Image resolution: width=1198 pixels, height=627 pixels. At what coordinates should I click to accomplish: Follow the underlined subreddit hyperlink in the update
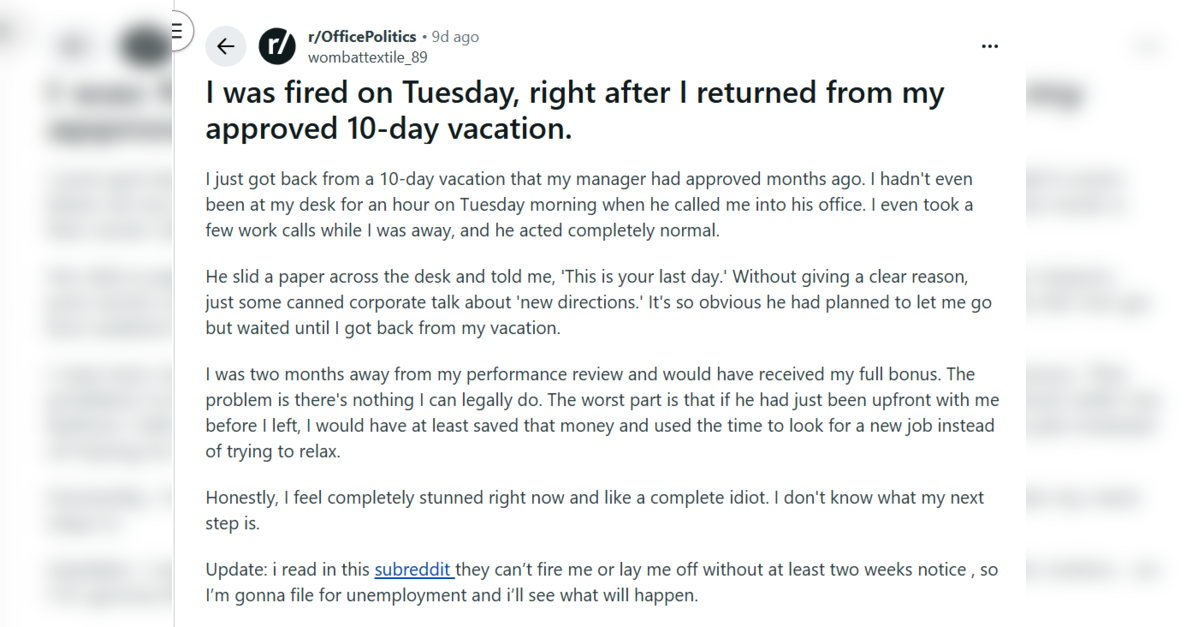414,569
